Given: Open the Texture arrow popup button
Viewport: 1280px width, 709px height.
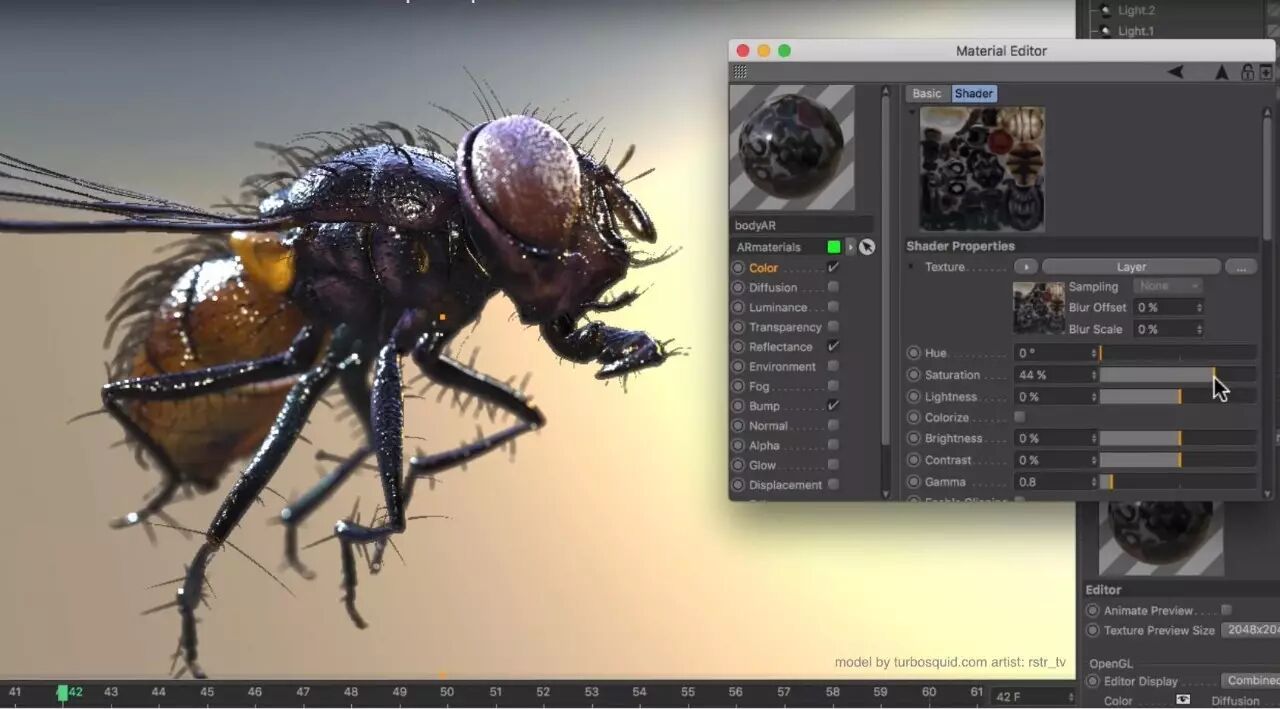Looking at the screenshot, I should click(x=1025, y=267).
